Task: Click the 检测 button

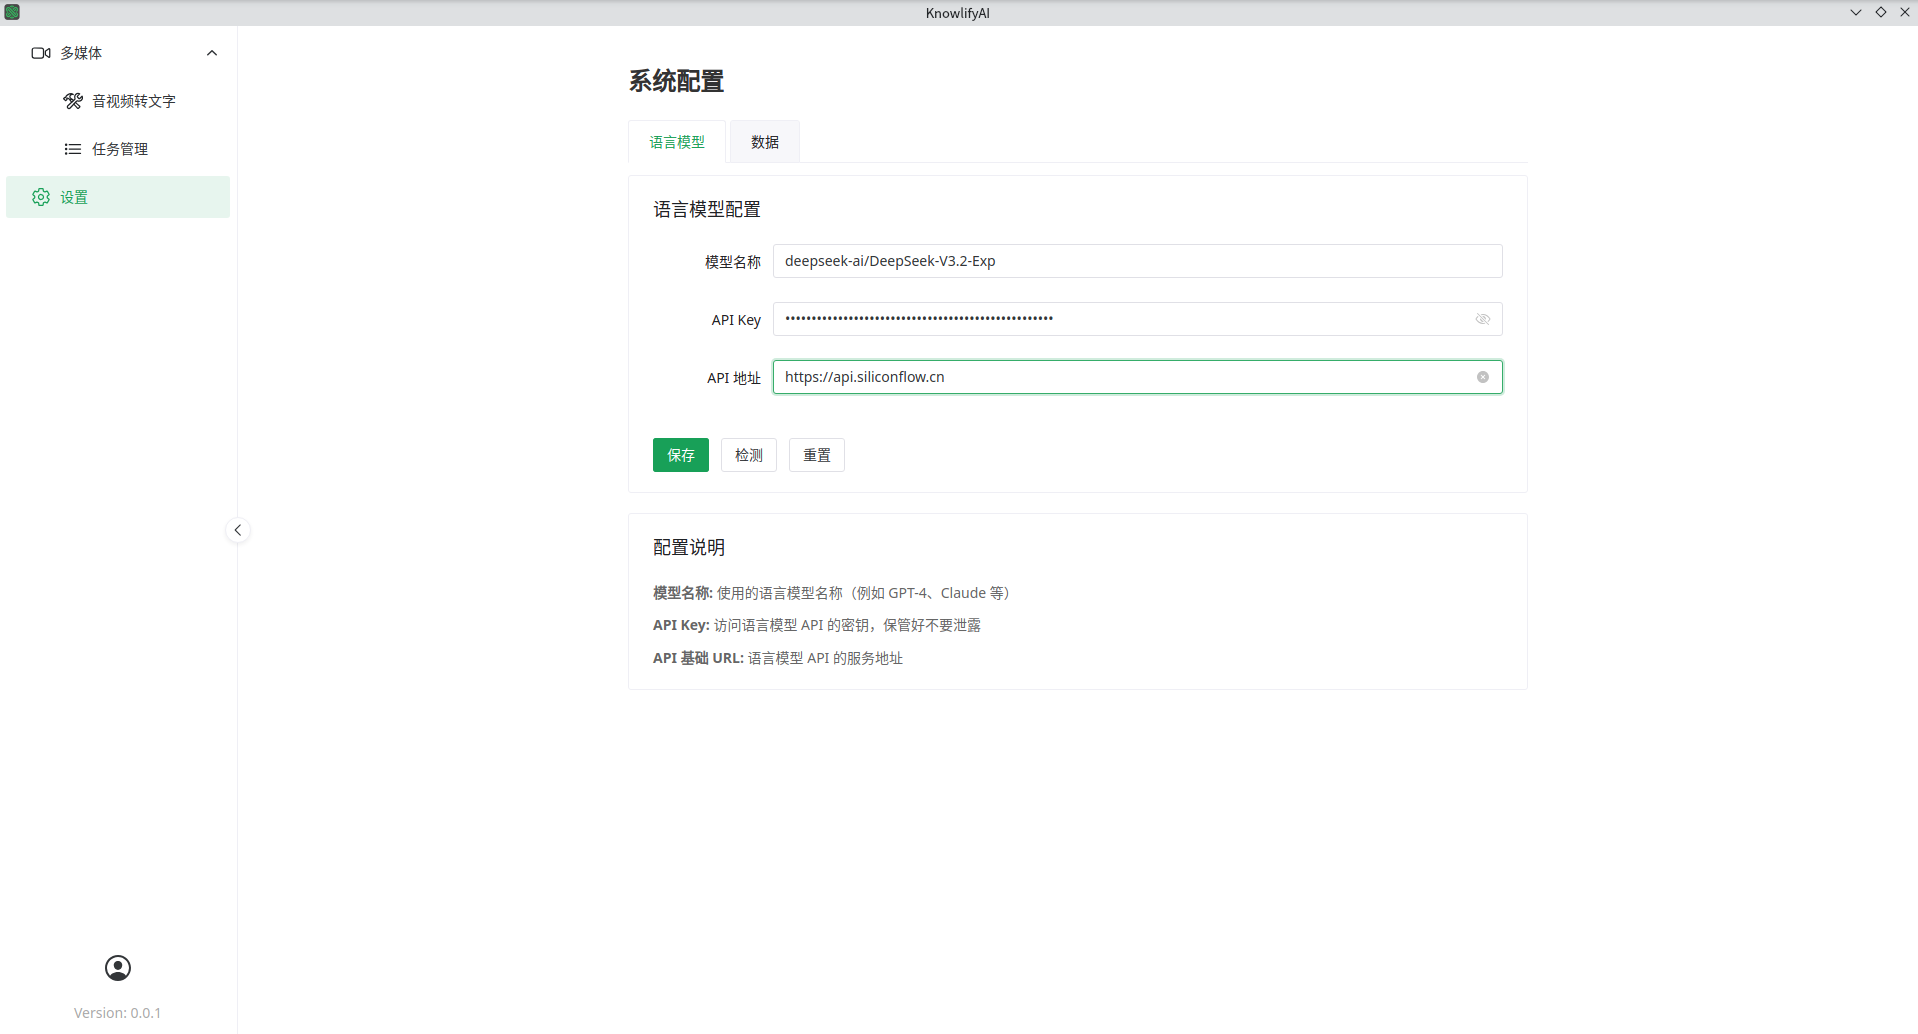Action: 748,455
